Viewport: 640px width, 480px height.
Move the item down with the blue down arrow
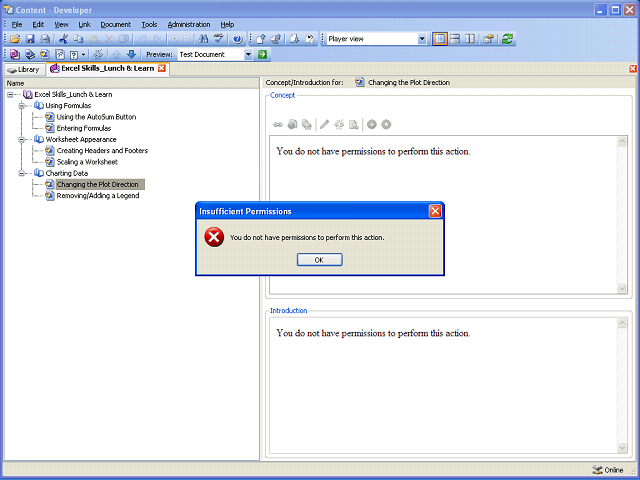pos(131,54)
